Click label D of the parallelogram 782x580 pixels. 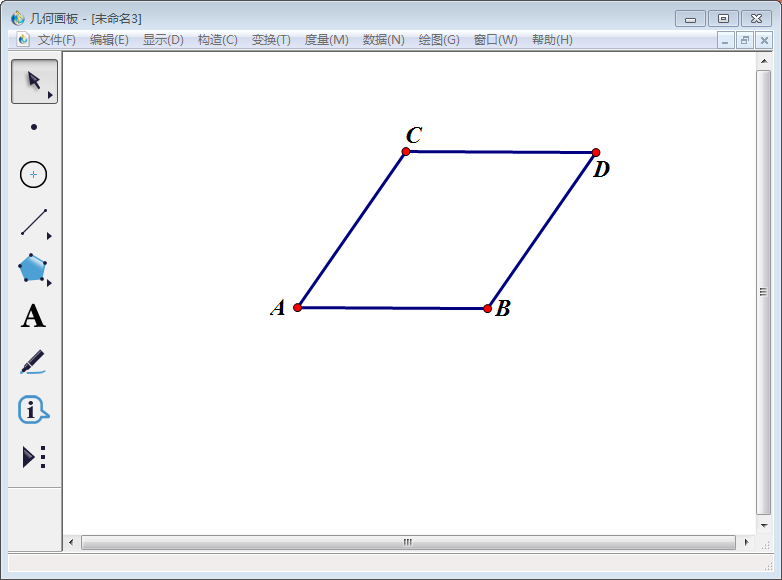pos(601,169)
